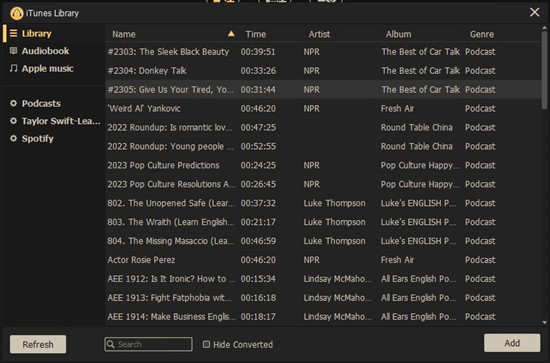Screen dimensions: 550x363
Task: Select '#2304: Donkey Talk' track
Action: pyautogui.click(x=323, y=70)
